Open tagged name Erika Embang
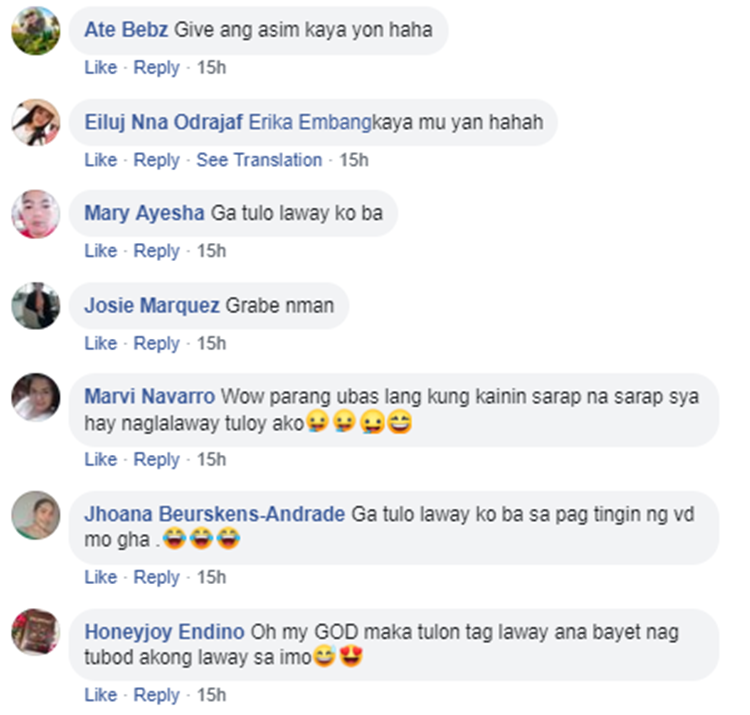 tap(310, 122)
